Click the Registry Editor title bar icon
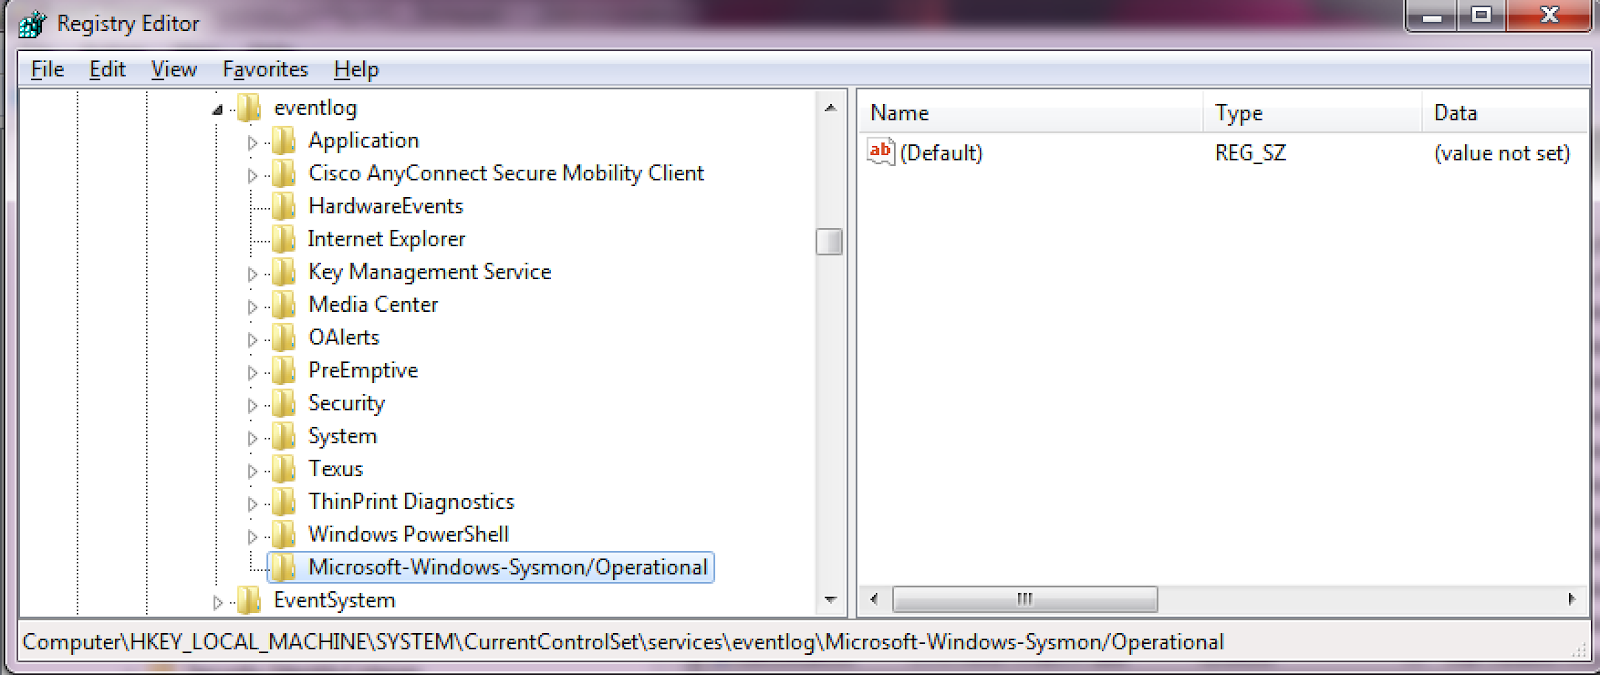This screenshot has width=1600, height=675. (x=32, y=23)
